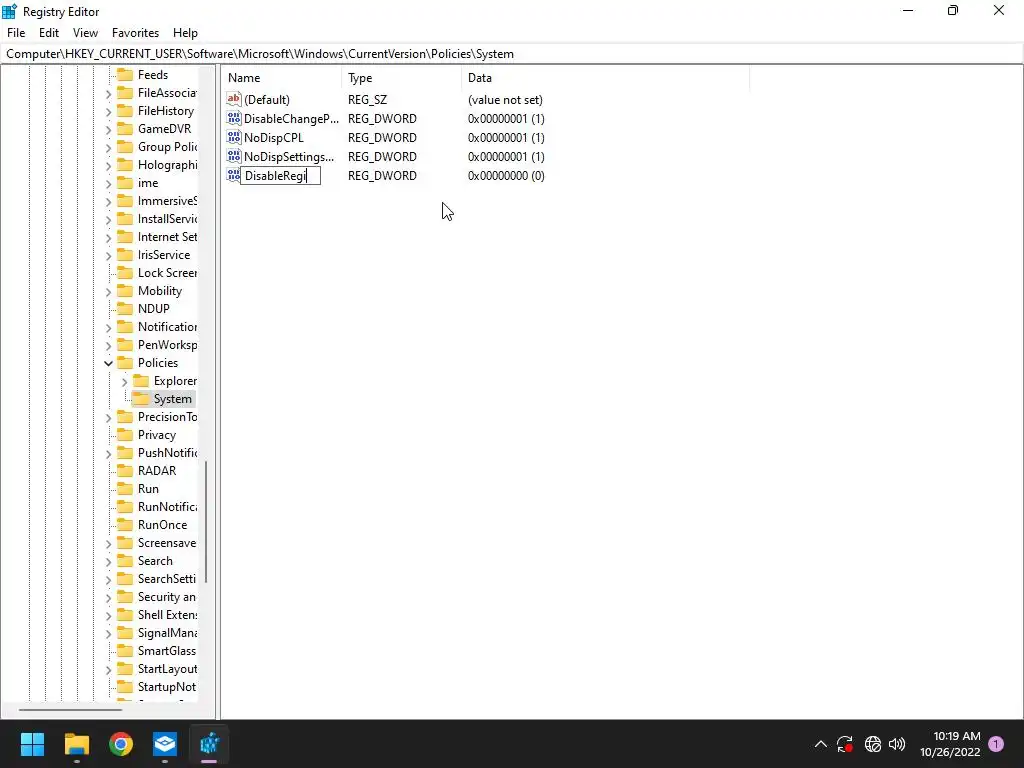Select the RADAR key
The image size is (1024, 768).
(157, 471)
